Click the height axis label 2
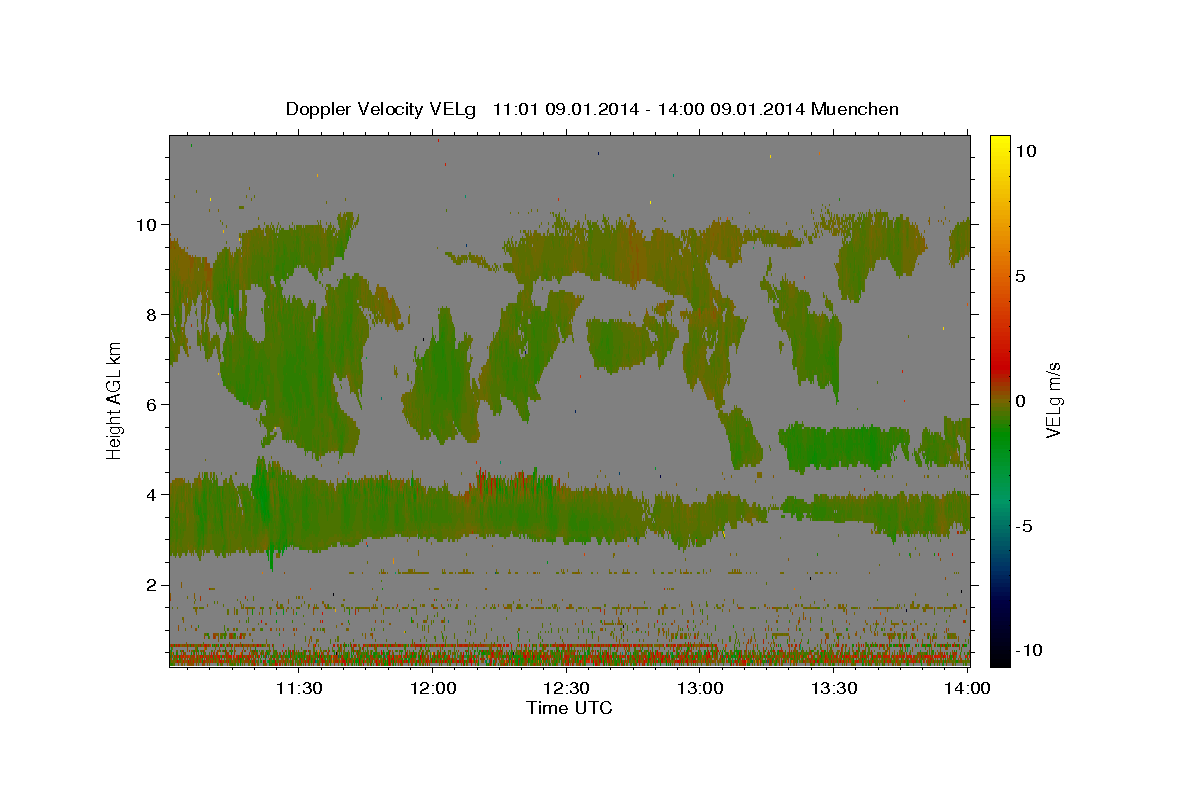 click(x=154, y=585)
